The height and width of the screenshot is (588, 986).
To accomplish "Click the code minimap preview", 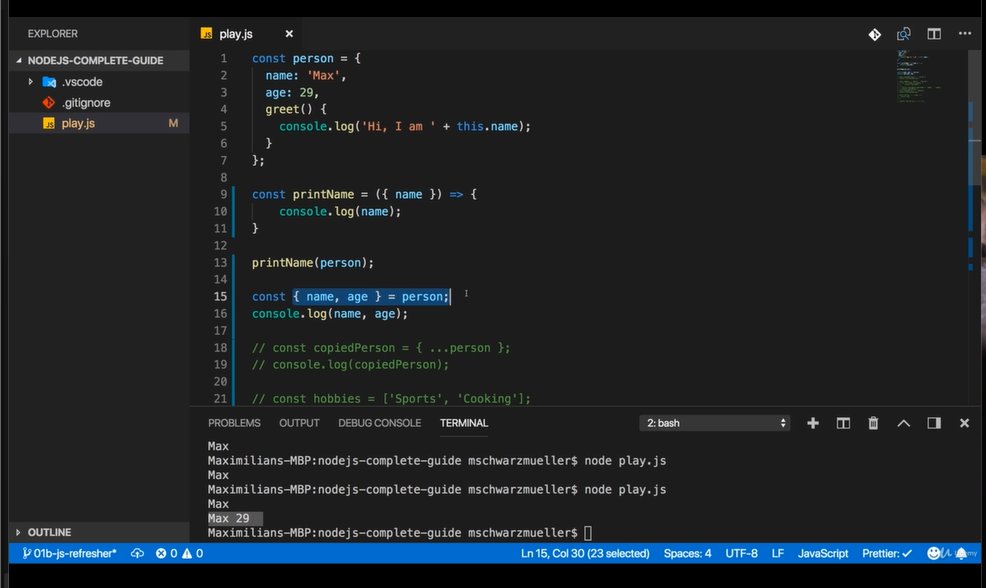I will [919, 75].
